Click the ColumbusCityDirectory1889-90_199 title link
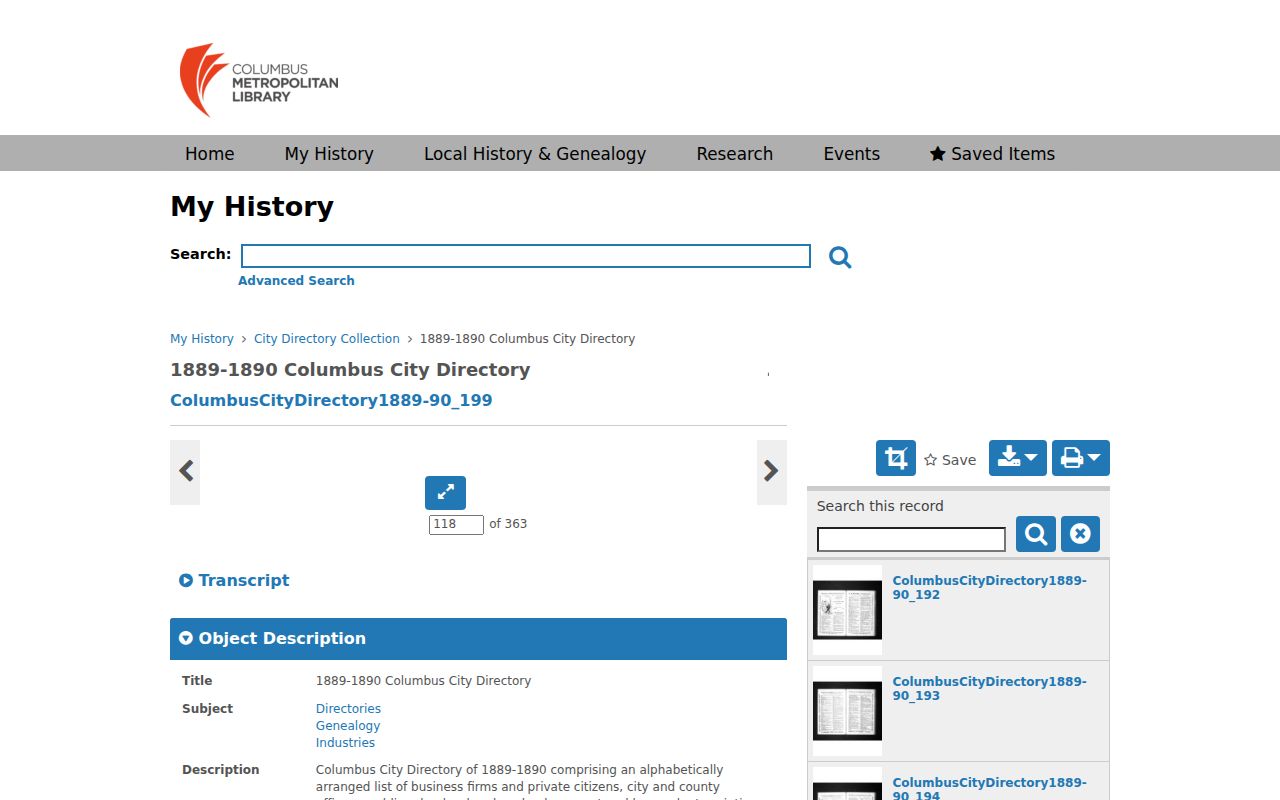This screenshot has height=800, width=1280. [331, 401]
